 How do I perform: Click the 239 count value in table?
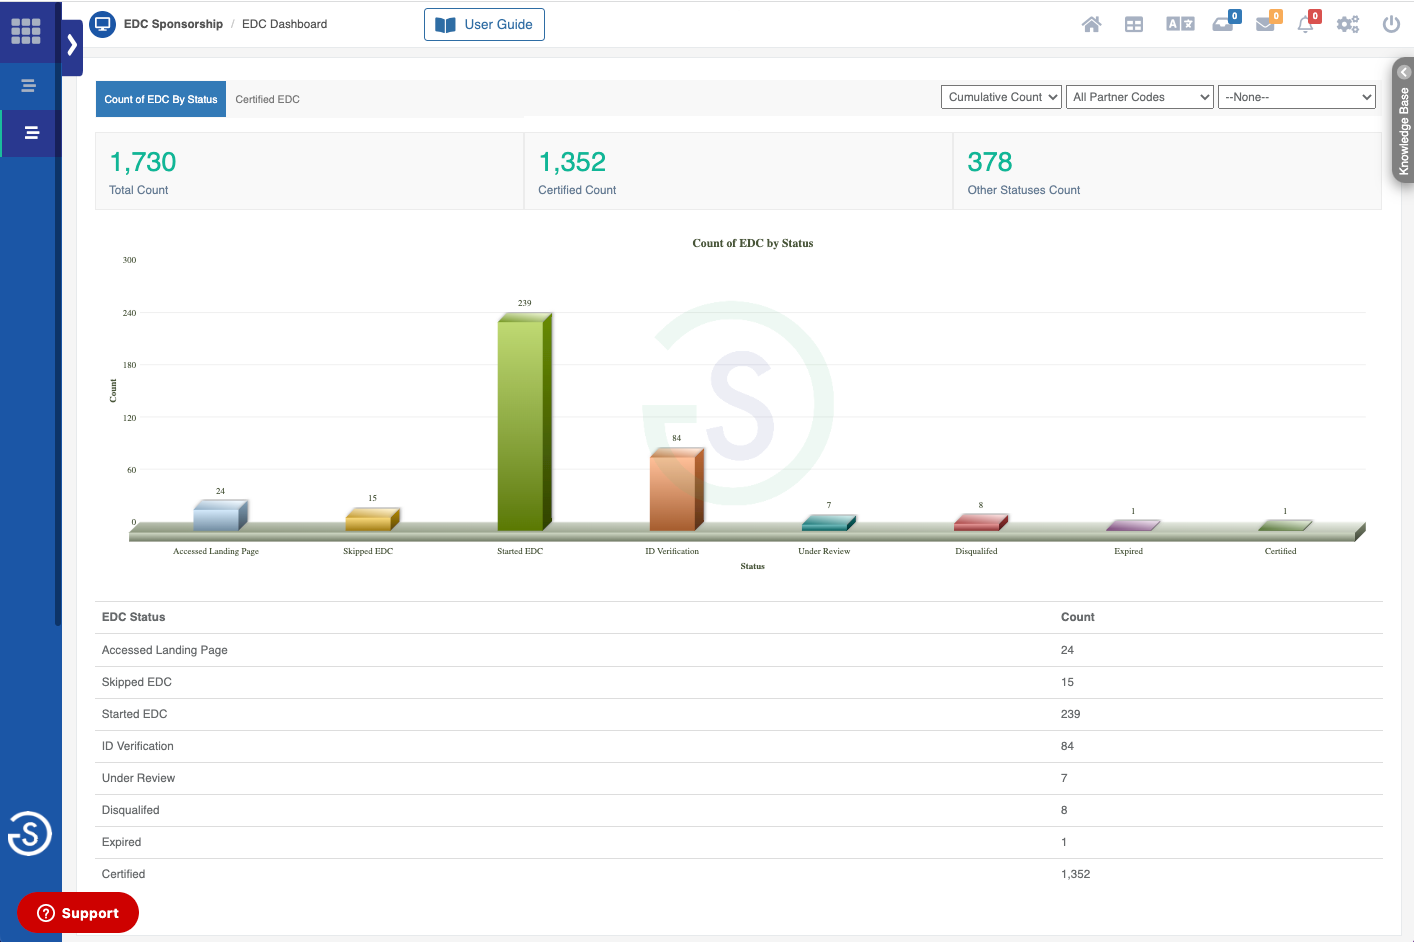pyautogui.click(x=1070, y=714)
